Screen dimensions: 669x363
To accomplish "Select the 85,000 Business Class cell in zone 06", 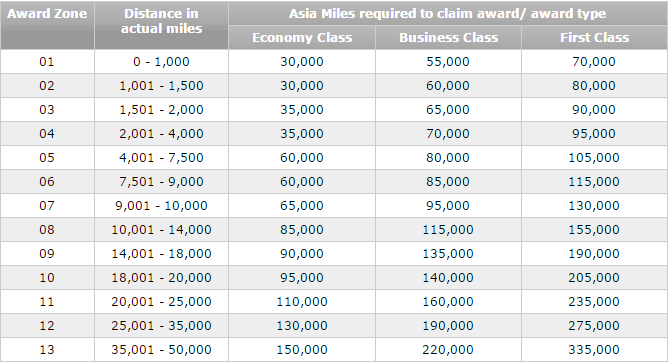I will pos(448,182).
